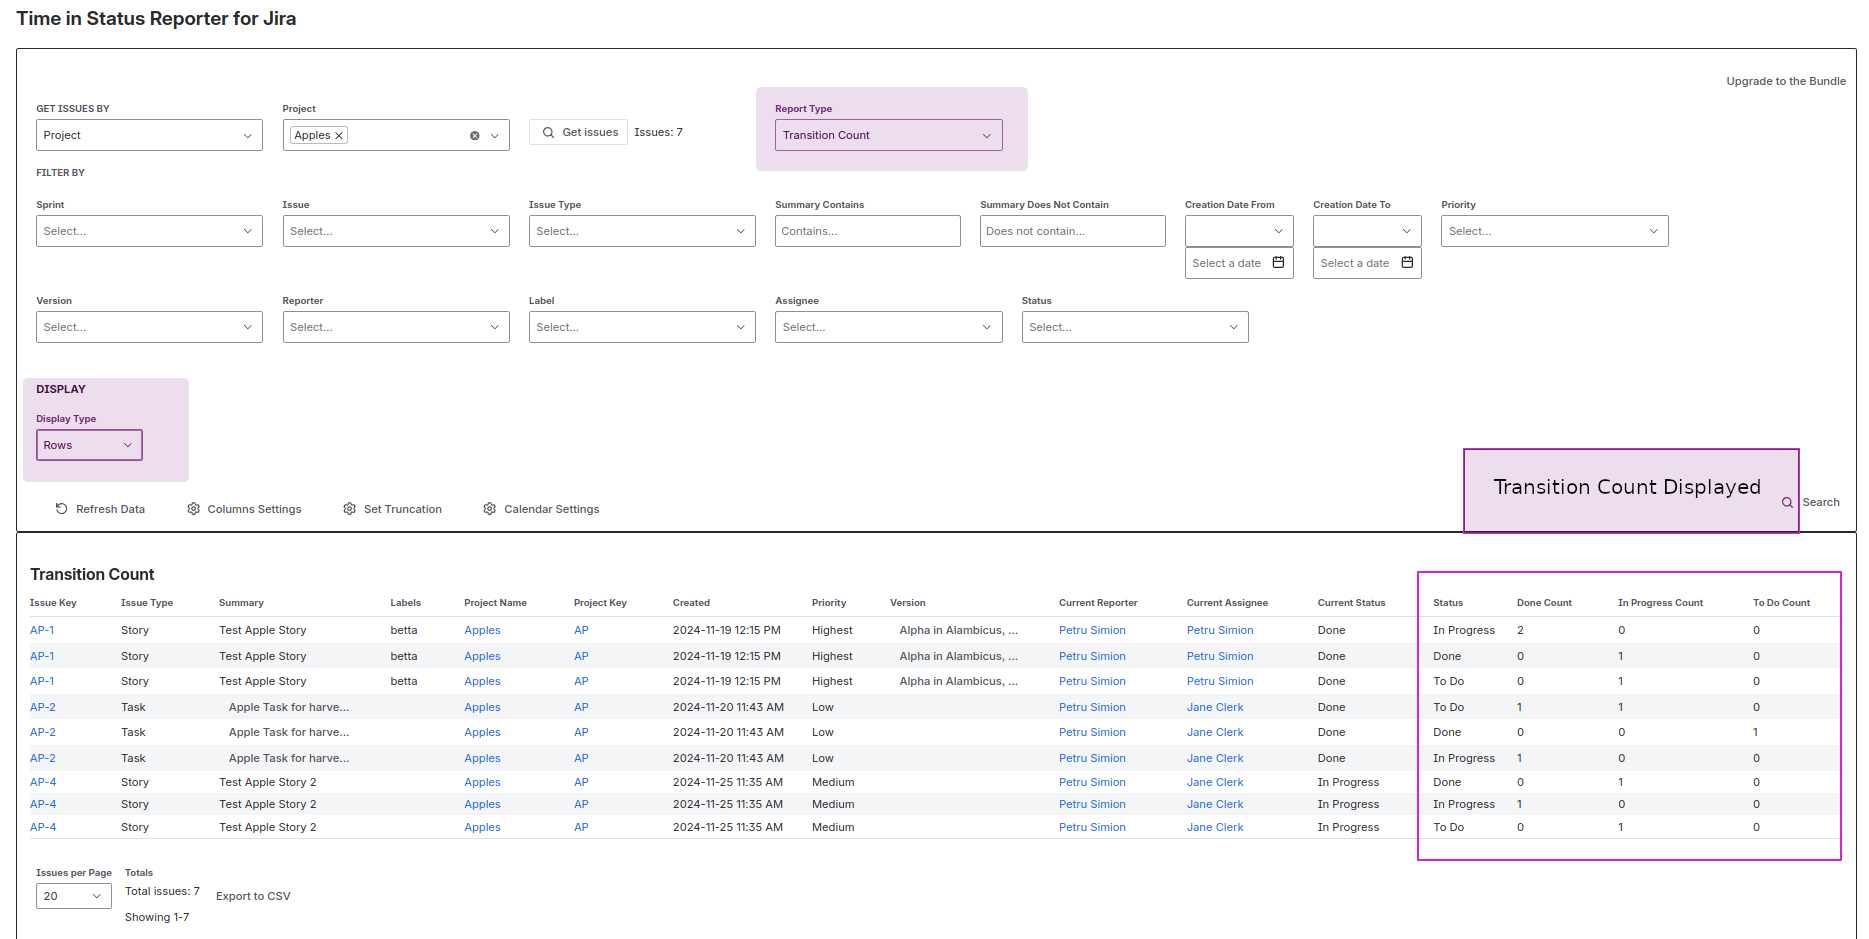Open the Status filter dropdown
The width and height of the screenshot is (1869, 939).
(1135, 327)
